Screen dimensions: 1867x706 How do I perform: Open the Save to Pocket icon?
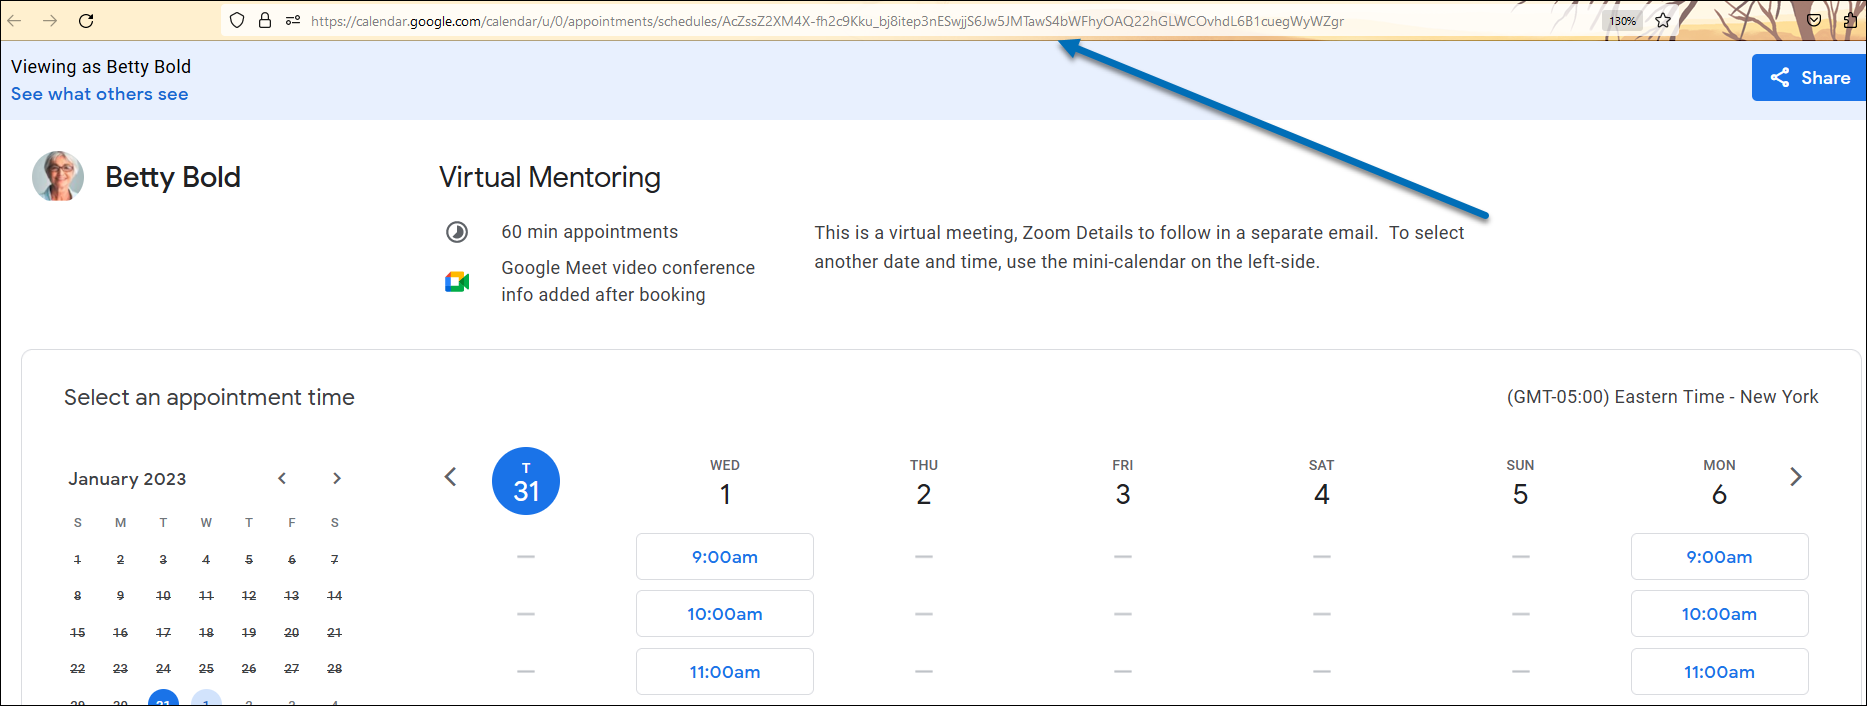coord(1814,20)
